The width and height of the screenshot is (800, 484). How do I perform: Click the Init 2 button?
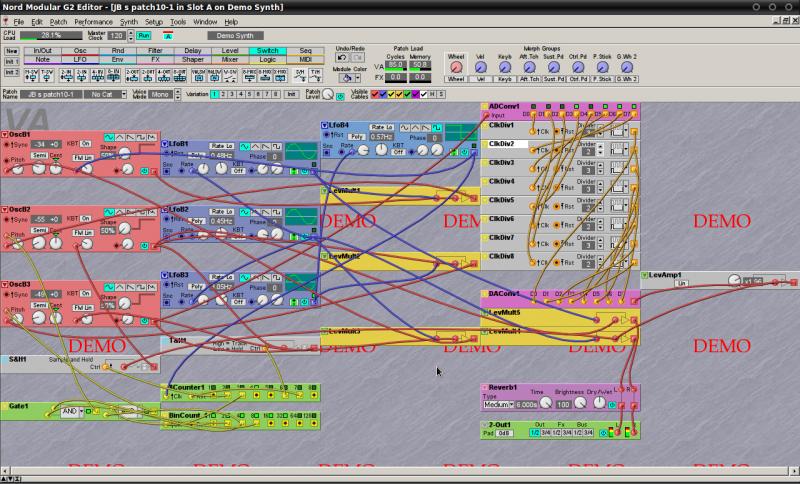(x=11, y=72)
